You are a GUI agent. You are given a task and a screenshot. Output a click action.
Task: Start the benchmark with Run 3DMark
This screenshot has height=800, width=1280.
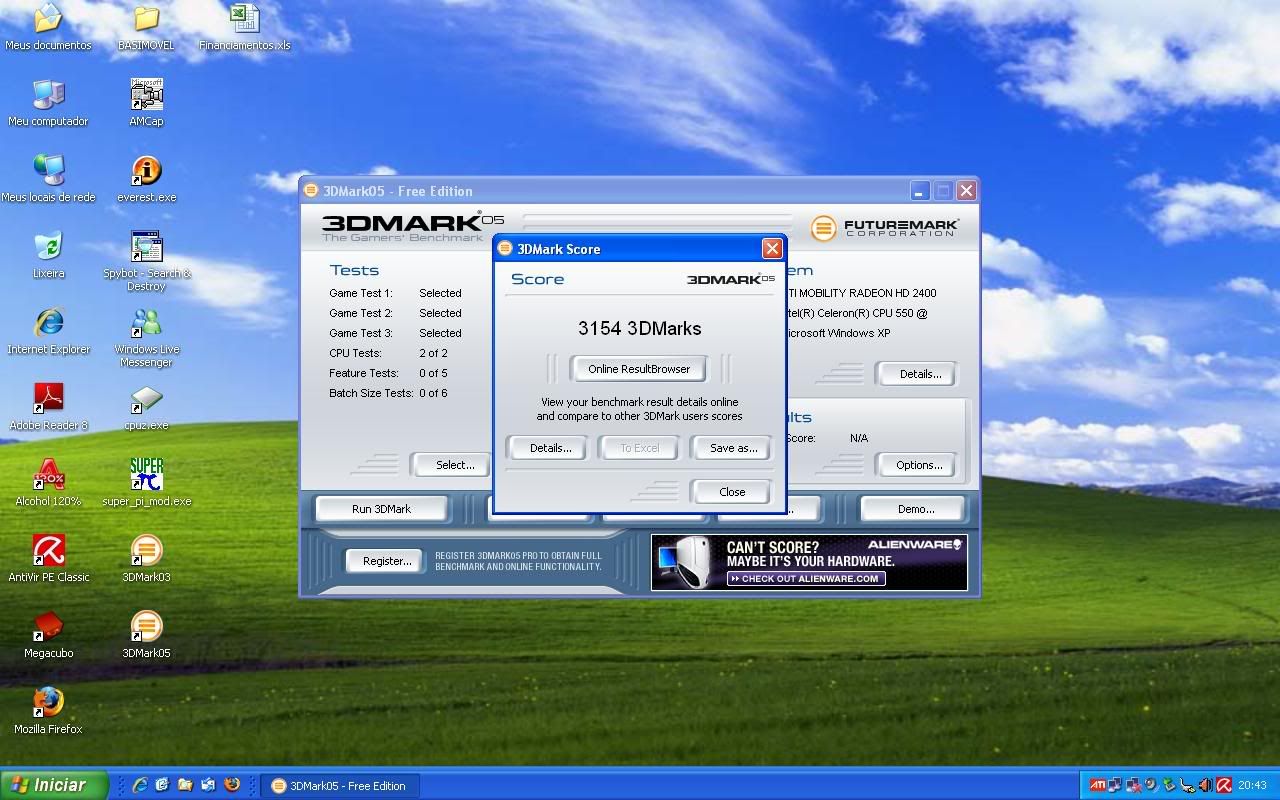click(382, 508)
